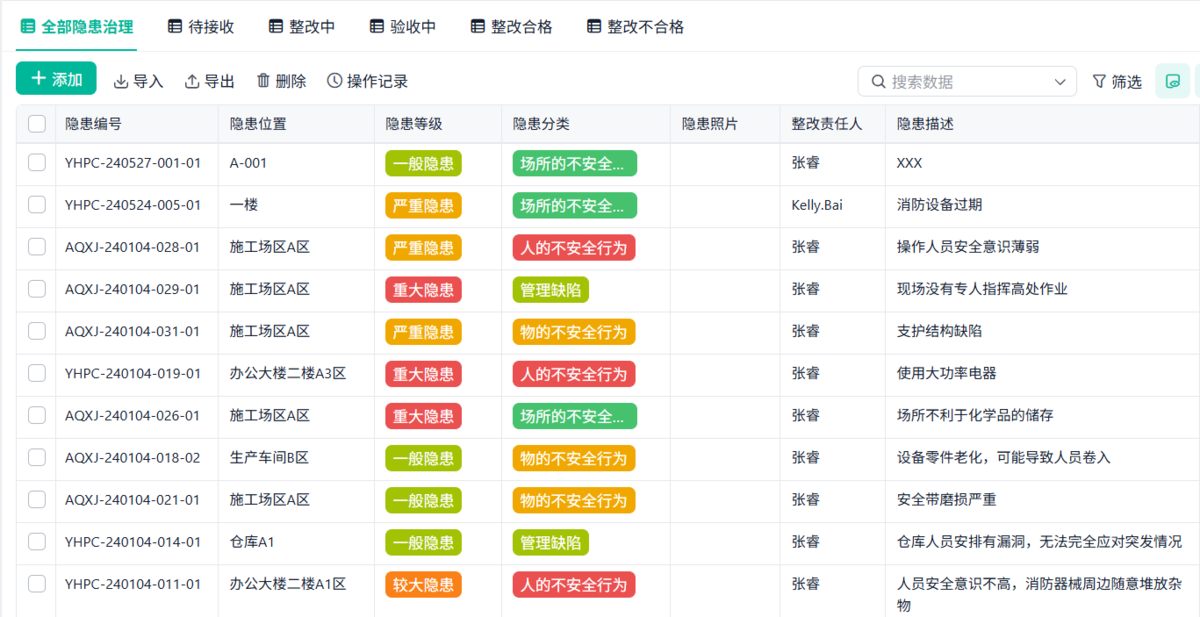Click the 导入 import icon
The width and height of the screenshot is (1200, 617).
point(121,81)
